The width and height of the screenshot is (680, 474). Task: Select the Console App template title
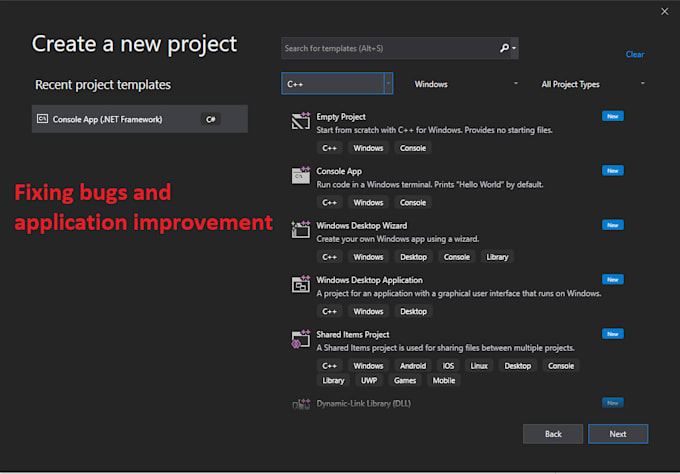click(339, 171)
